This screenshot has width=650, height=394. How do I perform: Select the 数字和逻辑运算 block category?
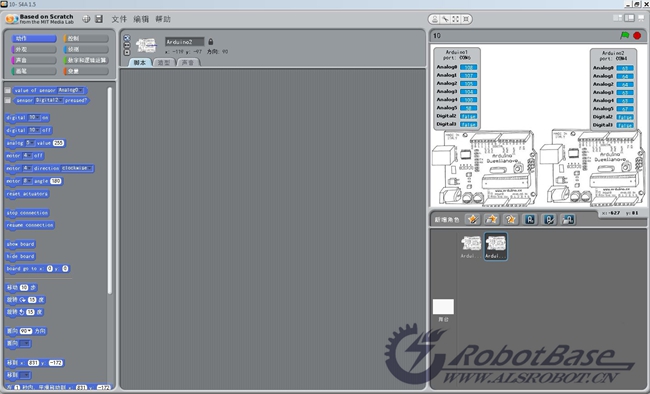coord(86,60)
